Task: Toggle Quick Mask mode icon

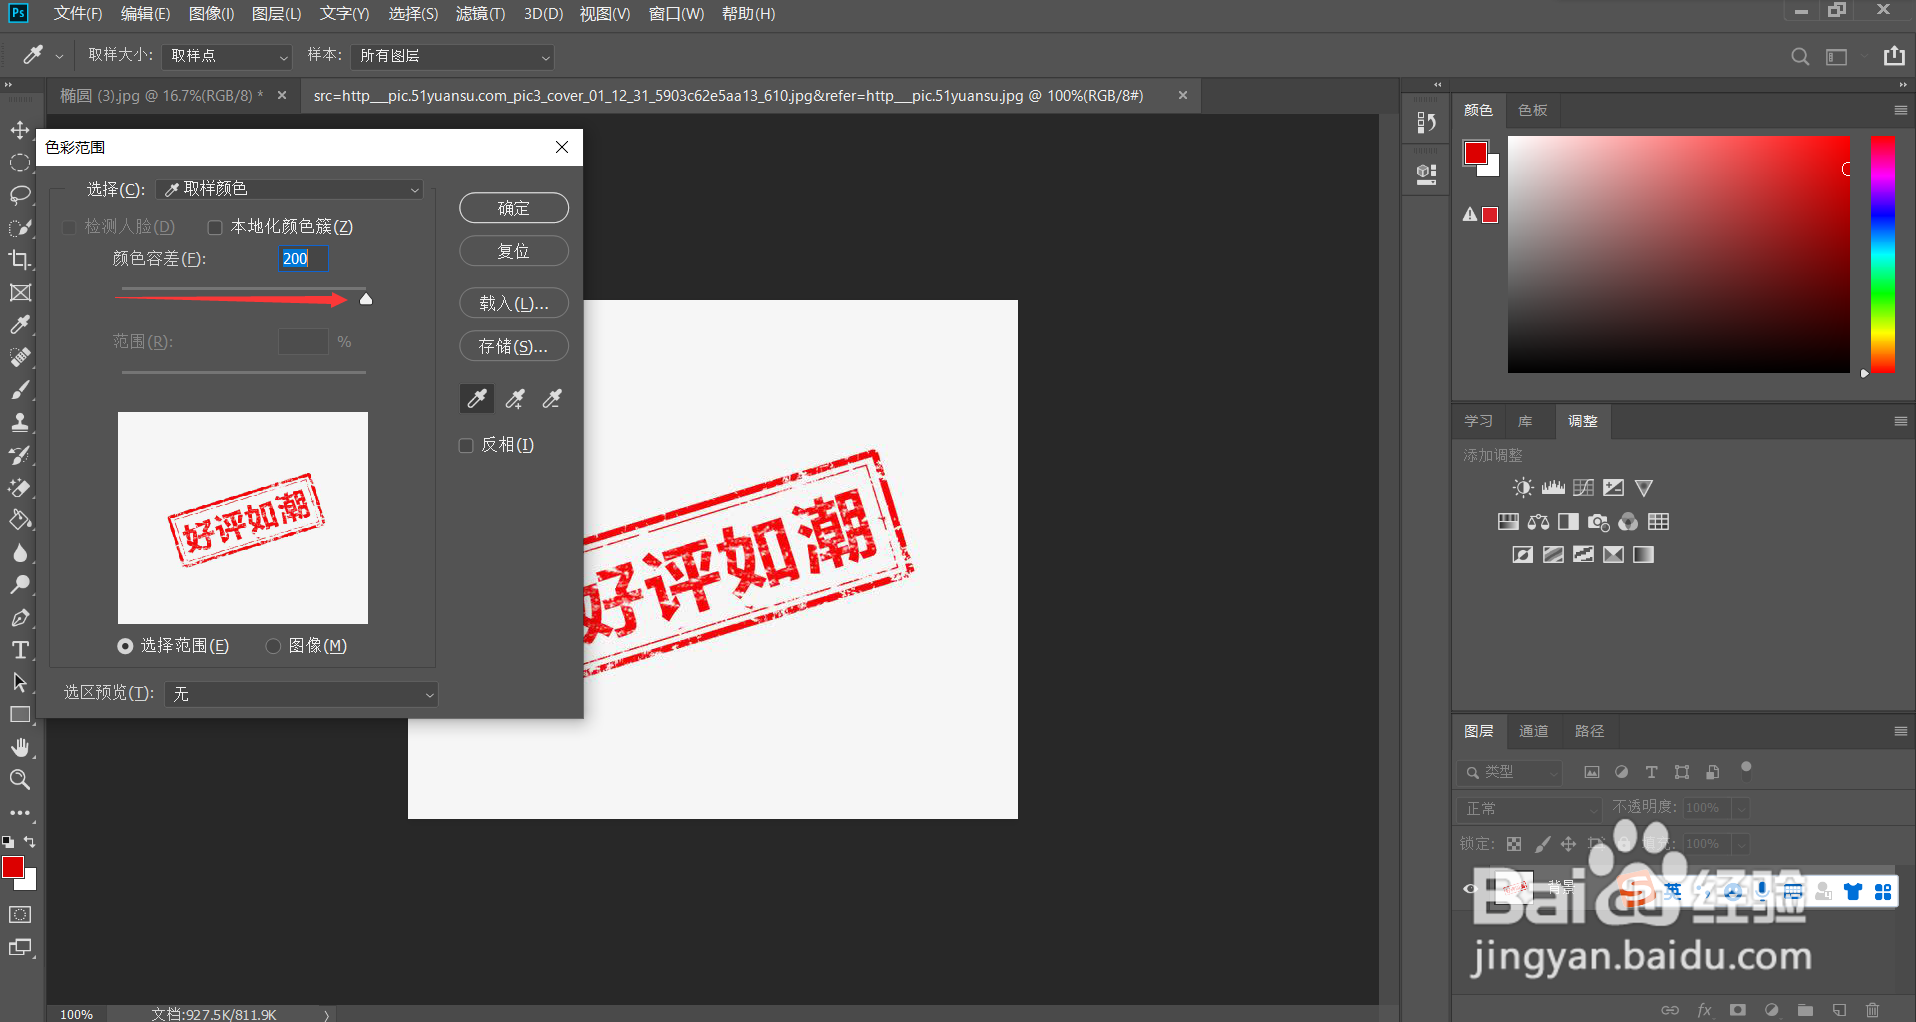Action: click(20, 915)
